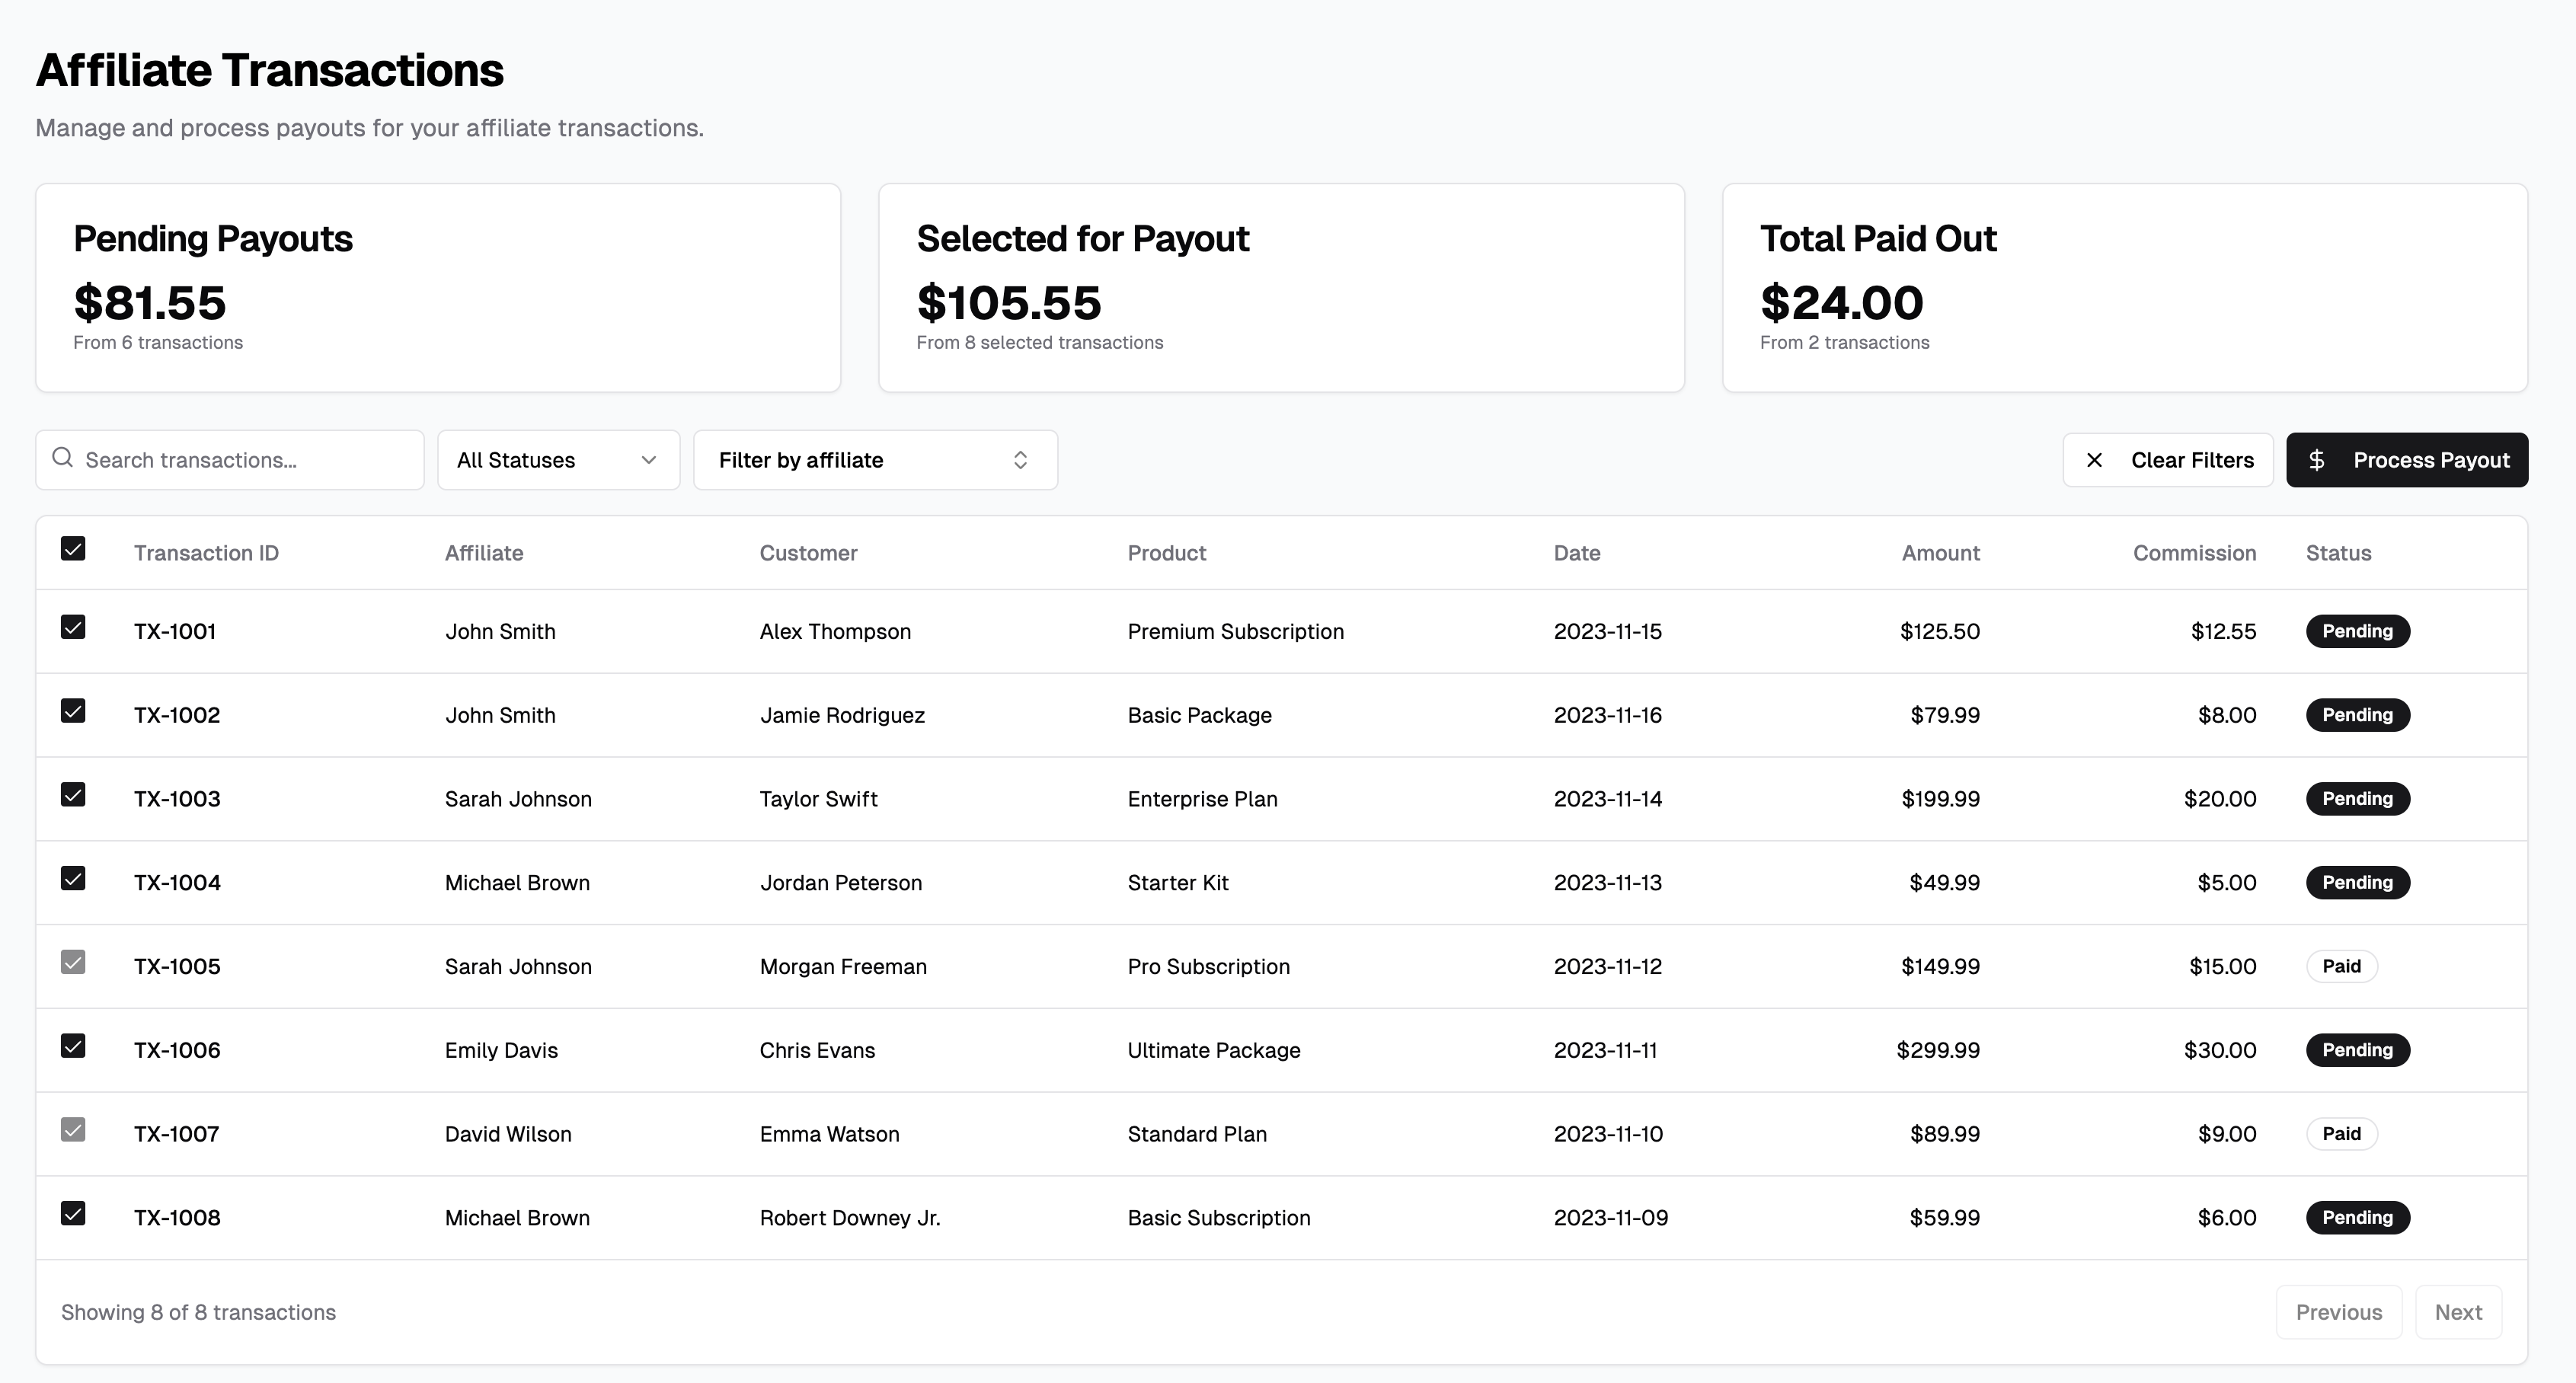
Task: Click the Paid badge for TX-1007
Action: coord(2341,1134)
